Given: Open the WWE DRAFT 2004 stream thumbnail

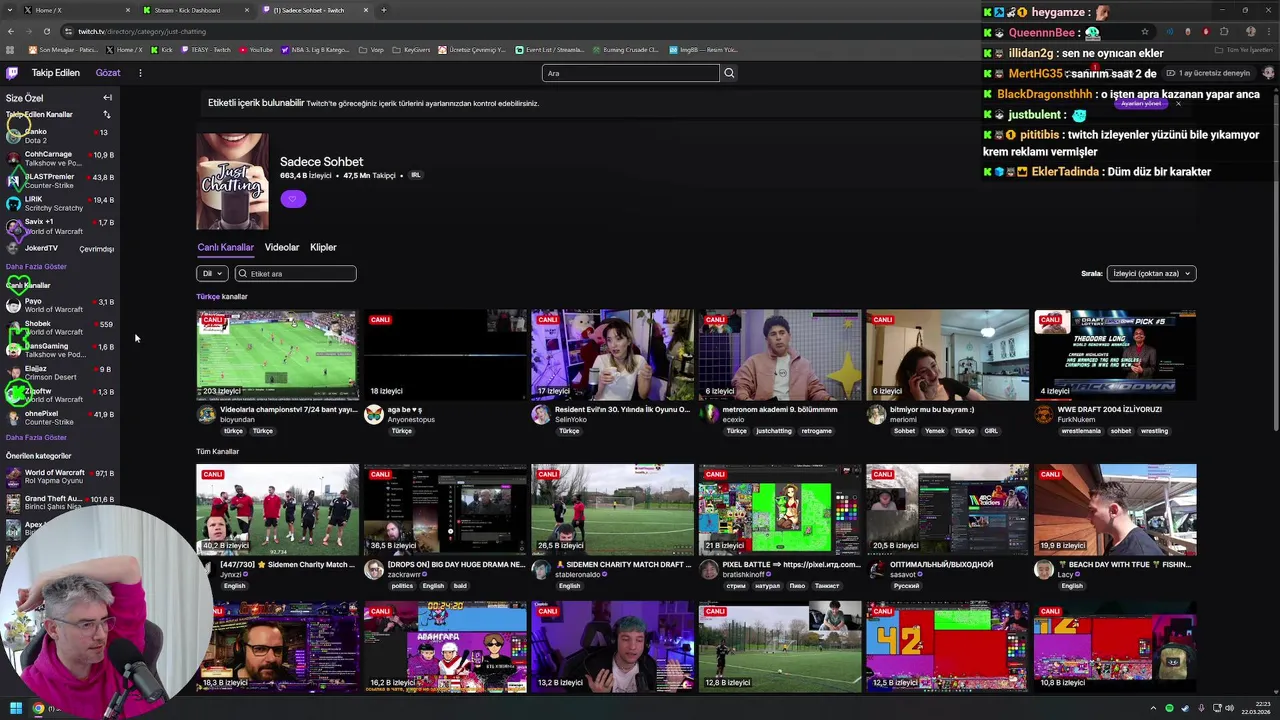Looking at the screenshot, I should point(1115,355).
